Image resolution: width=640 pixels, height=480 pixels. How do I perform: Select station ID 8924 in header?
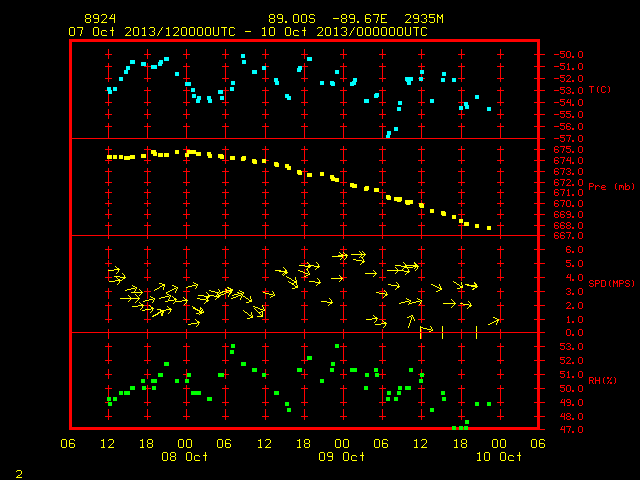100,19
